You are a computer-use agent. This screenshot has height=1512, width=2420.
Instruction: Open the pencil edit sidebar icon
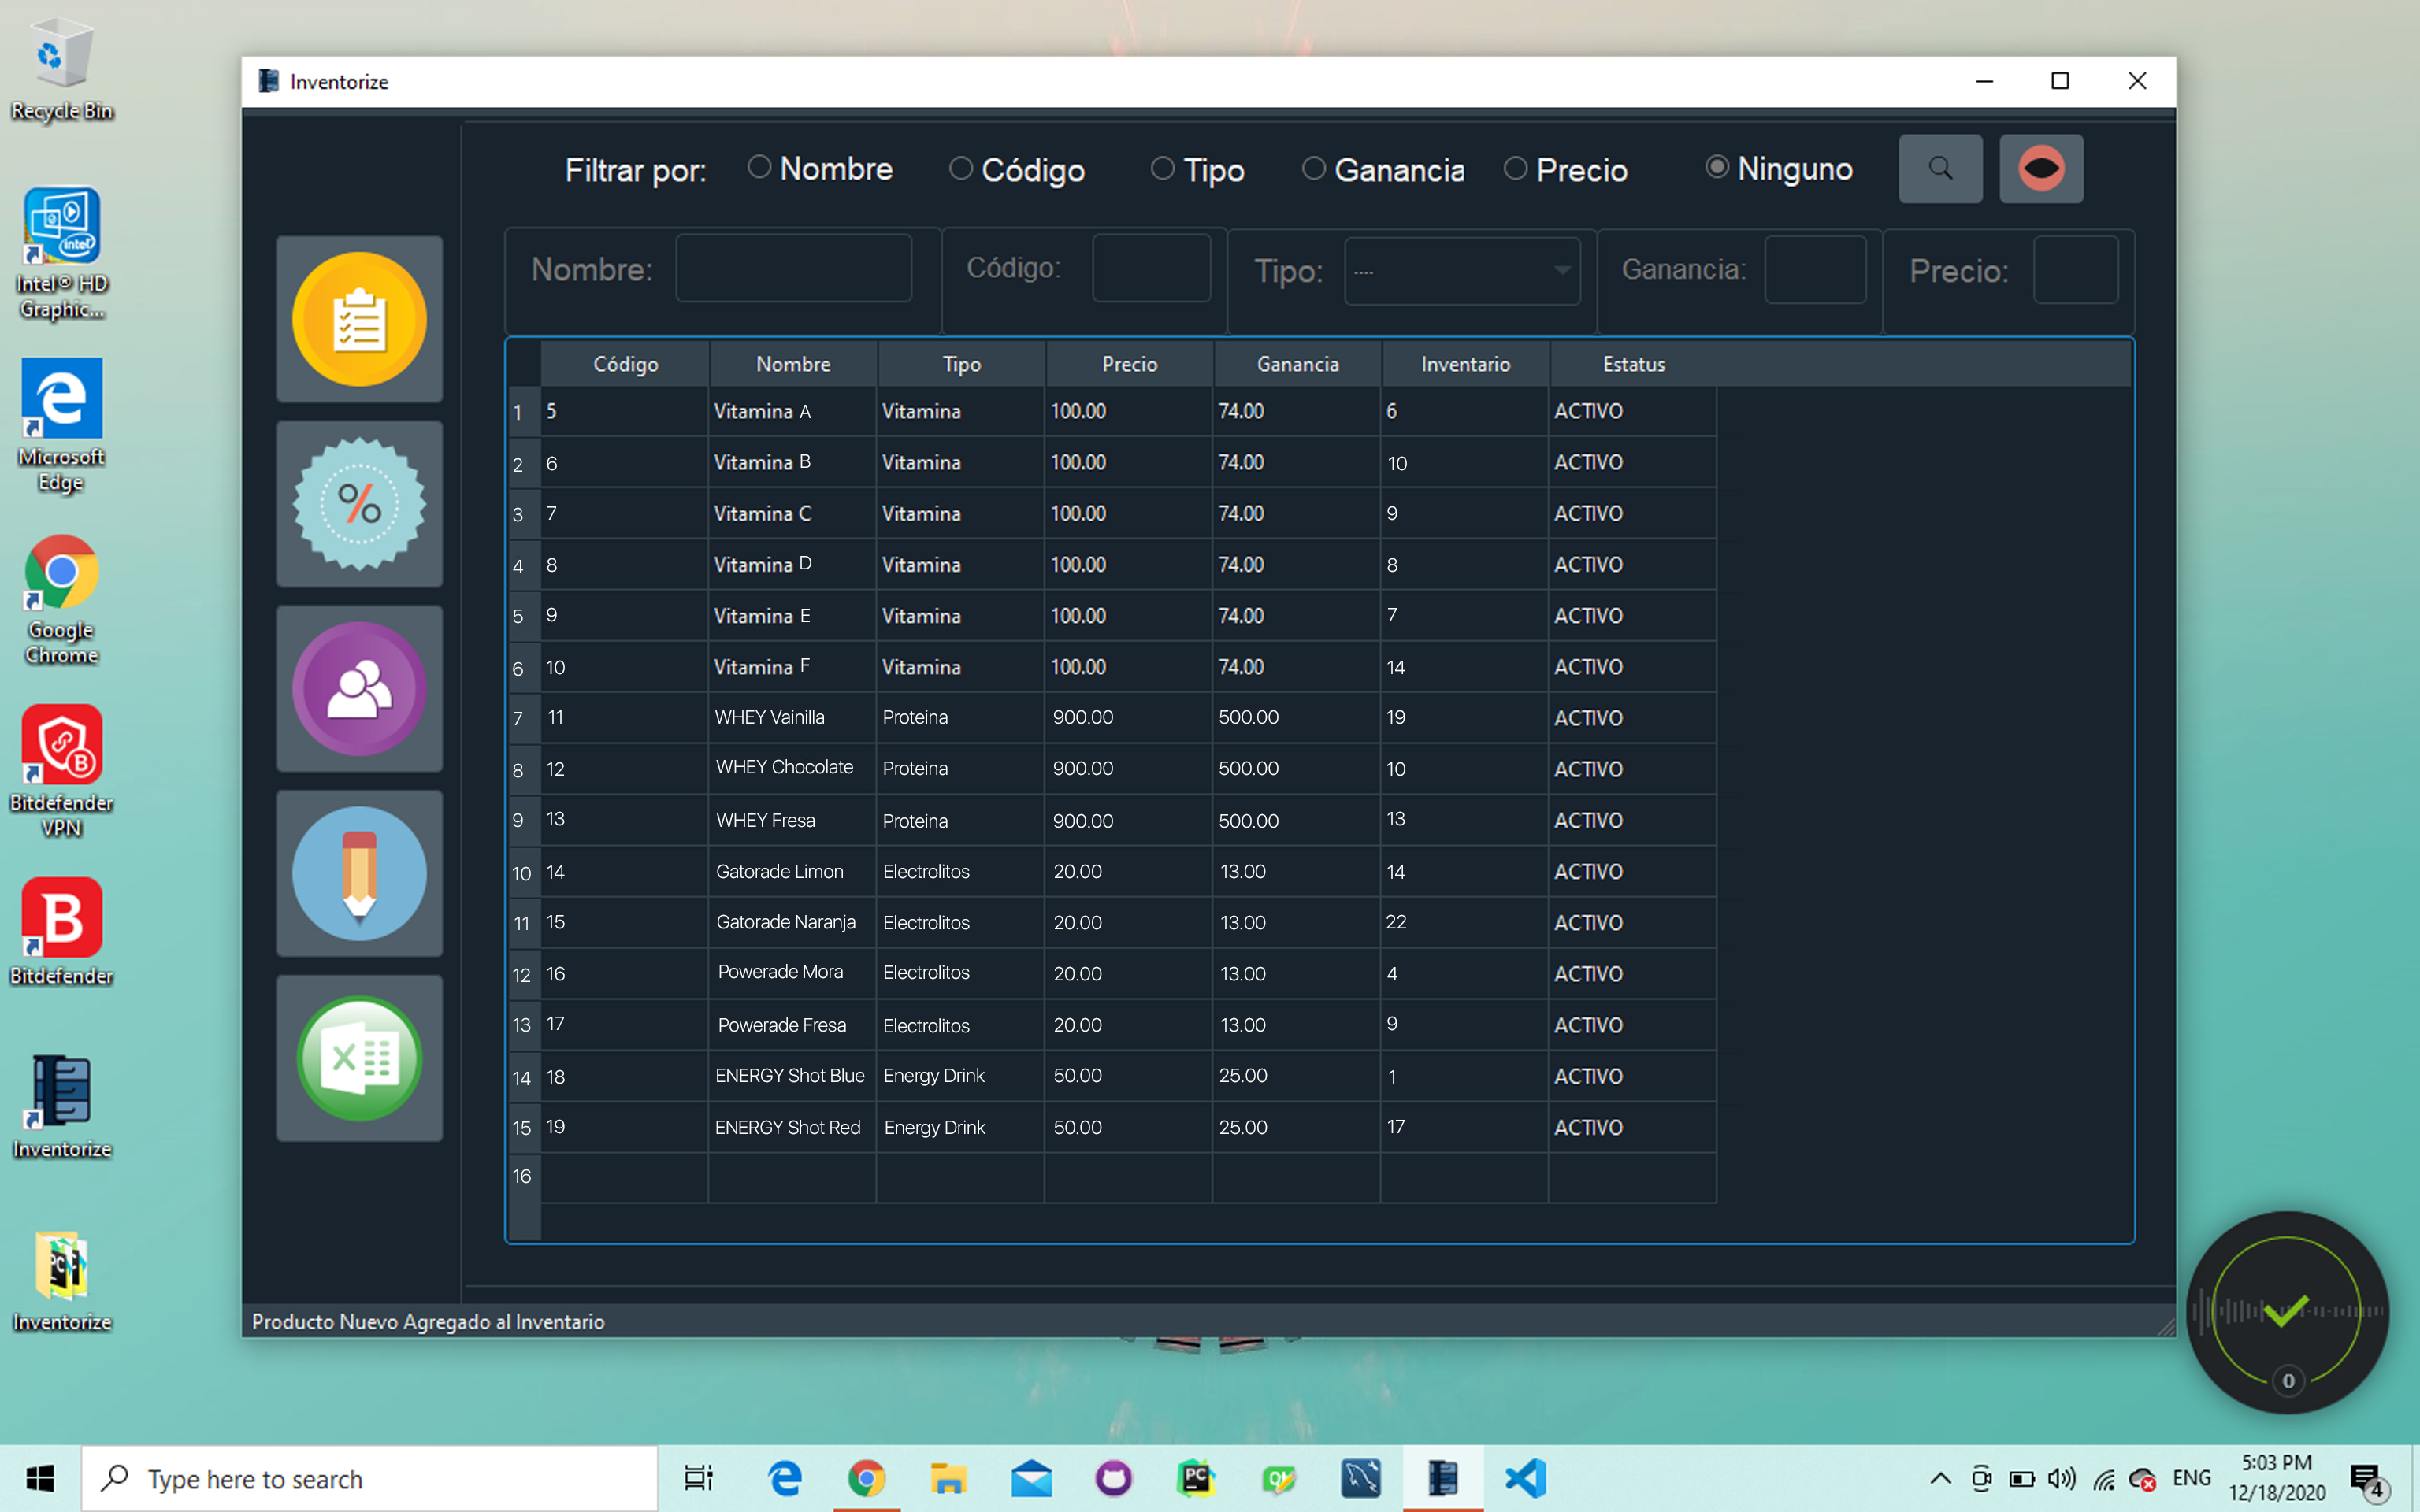tap(359, 874)
